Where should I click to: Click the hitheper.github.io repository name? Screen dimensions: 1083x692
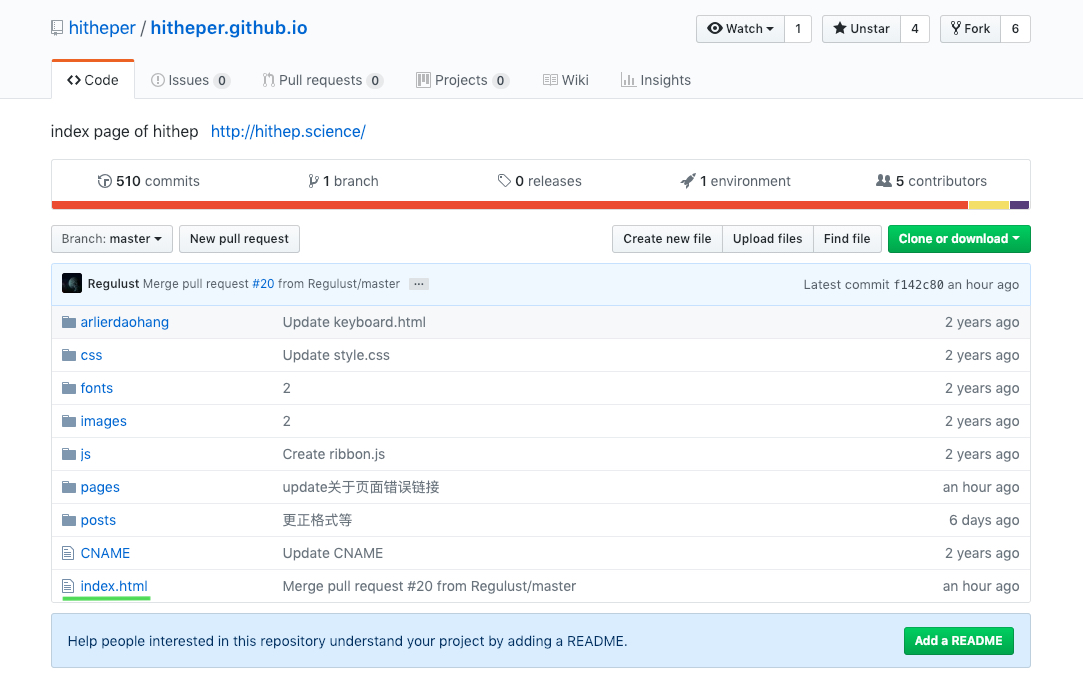pos(229,28)
